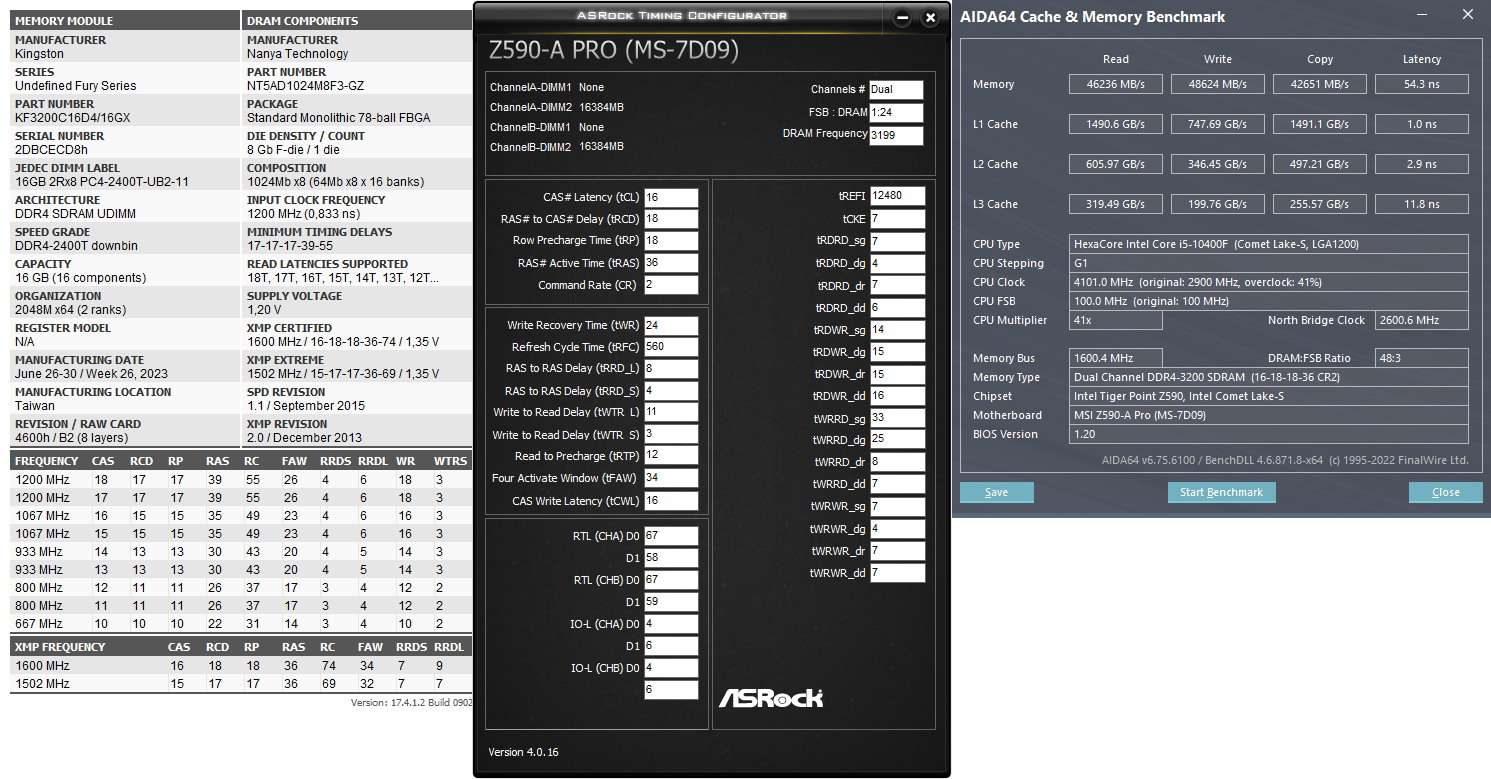Viewport: 1491px width, 779px height.
Task: Click the Save button in AIDA64
Action: pyautogui.click(x=996, y=492)
